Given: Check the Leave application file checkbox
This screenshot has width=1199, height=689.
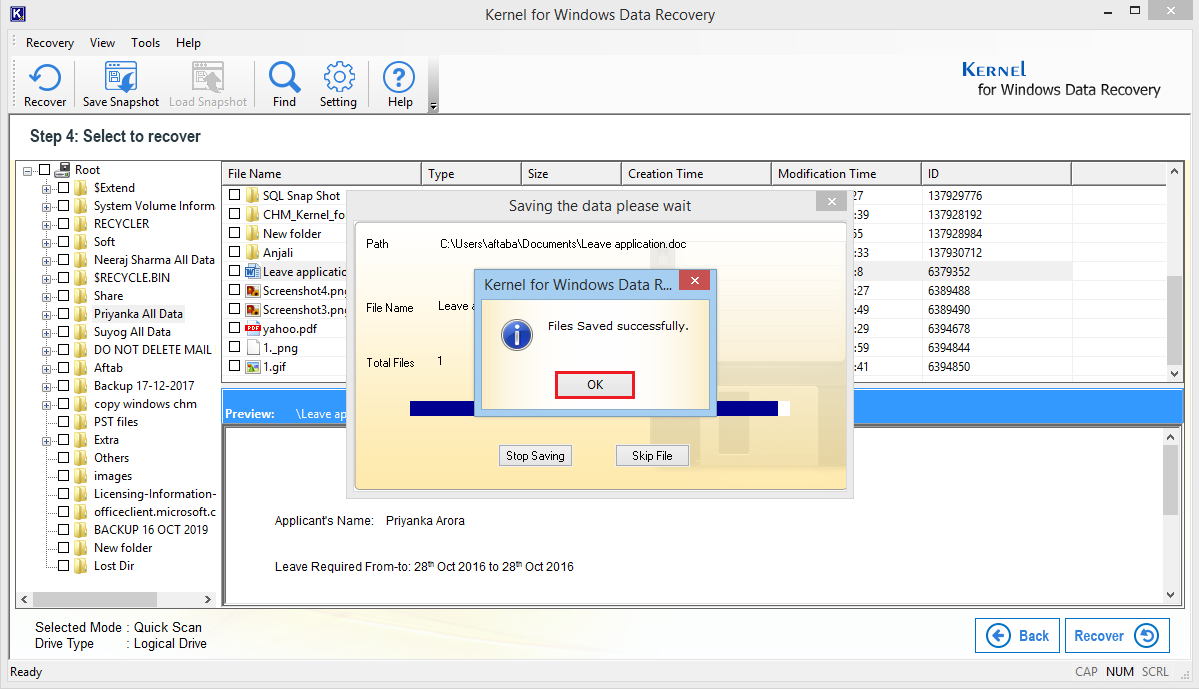Looking at the screenshot, I should [235, 271].
